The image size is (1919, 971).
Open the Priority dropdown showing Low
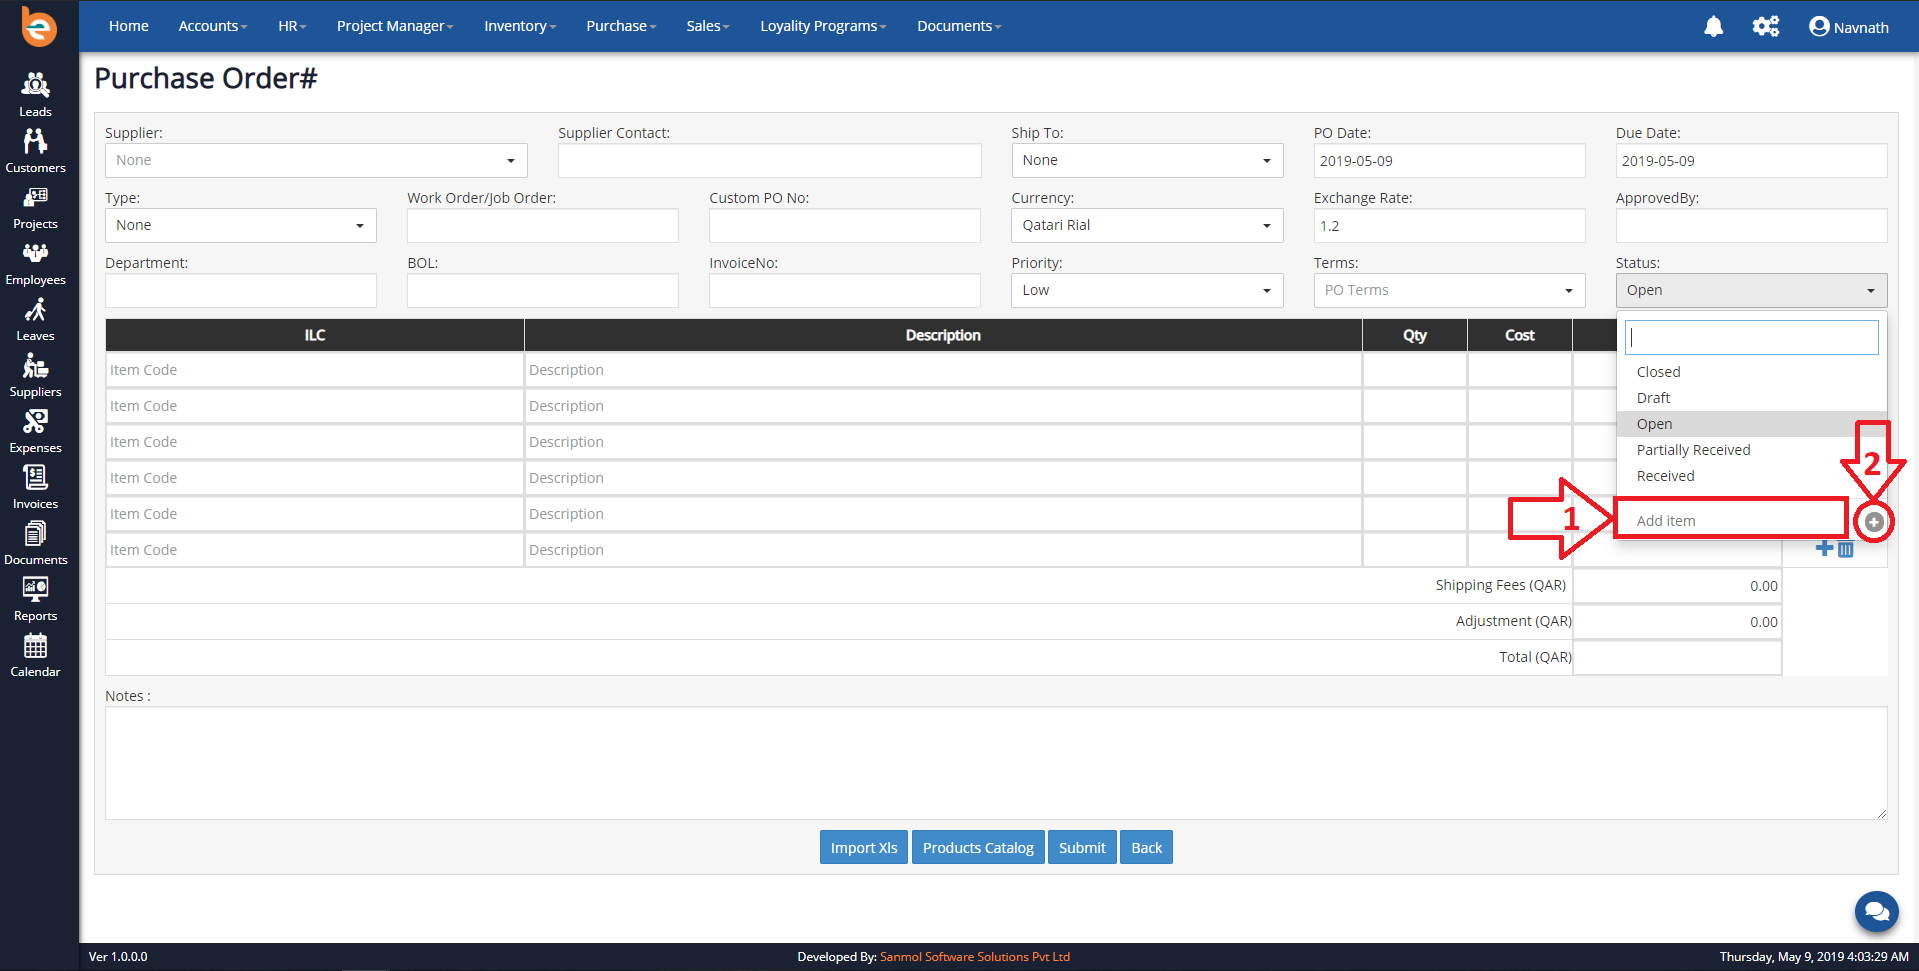(x=1147, y=290)
